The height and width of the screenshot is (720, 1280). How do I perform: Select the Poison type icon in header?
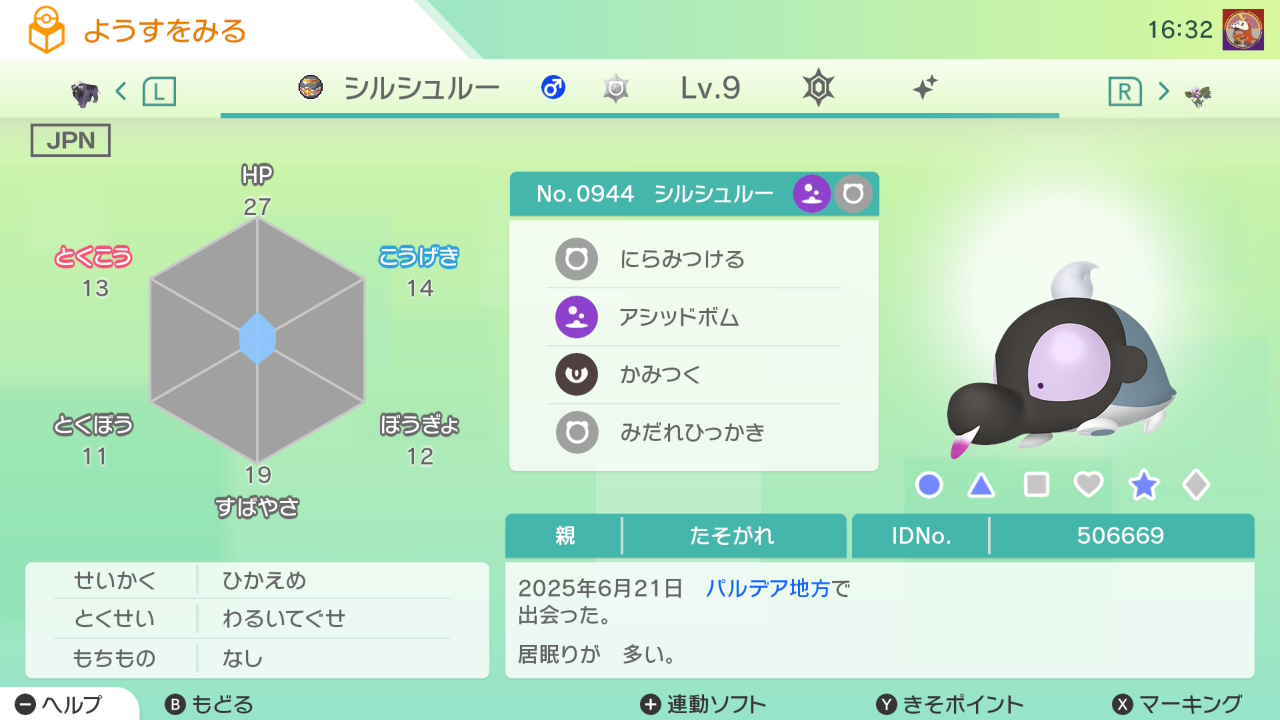tap(812, 194)
